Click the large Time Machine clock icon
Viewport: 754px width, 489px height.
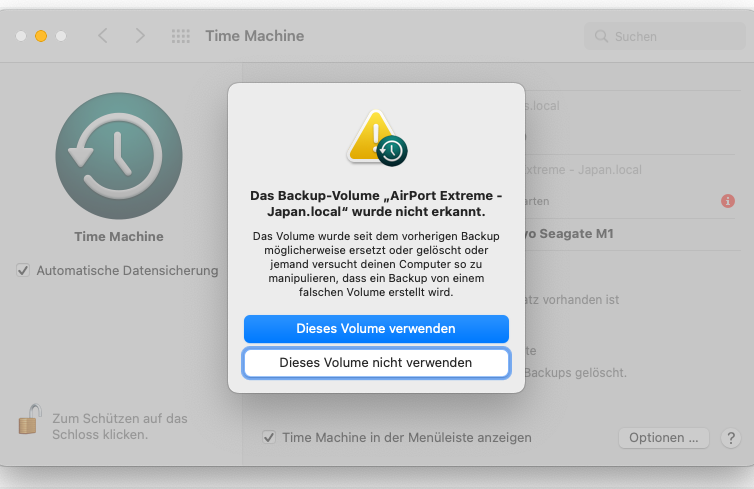(119, 156)
